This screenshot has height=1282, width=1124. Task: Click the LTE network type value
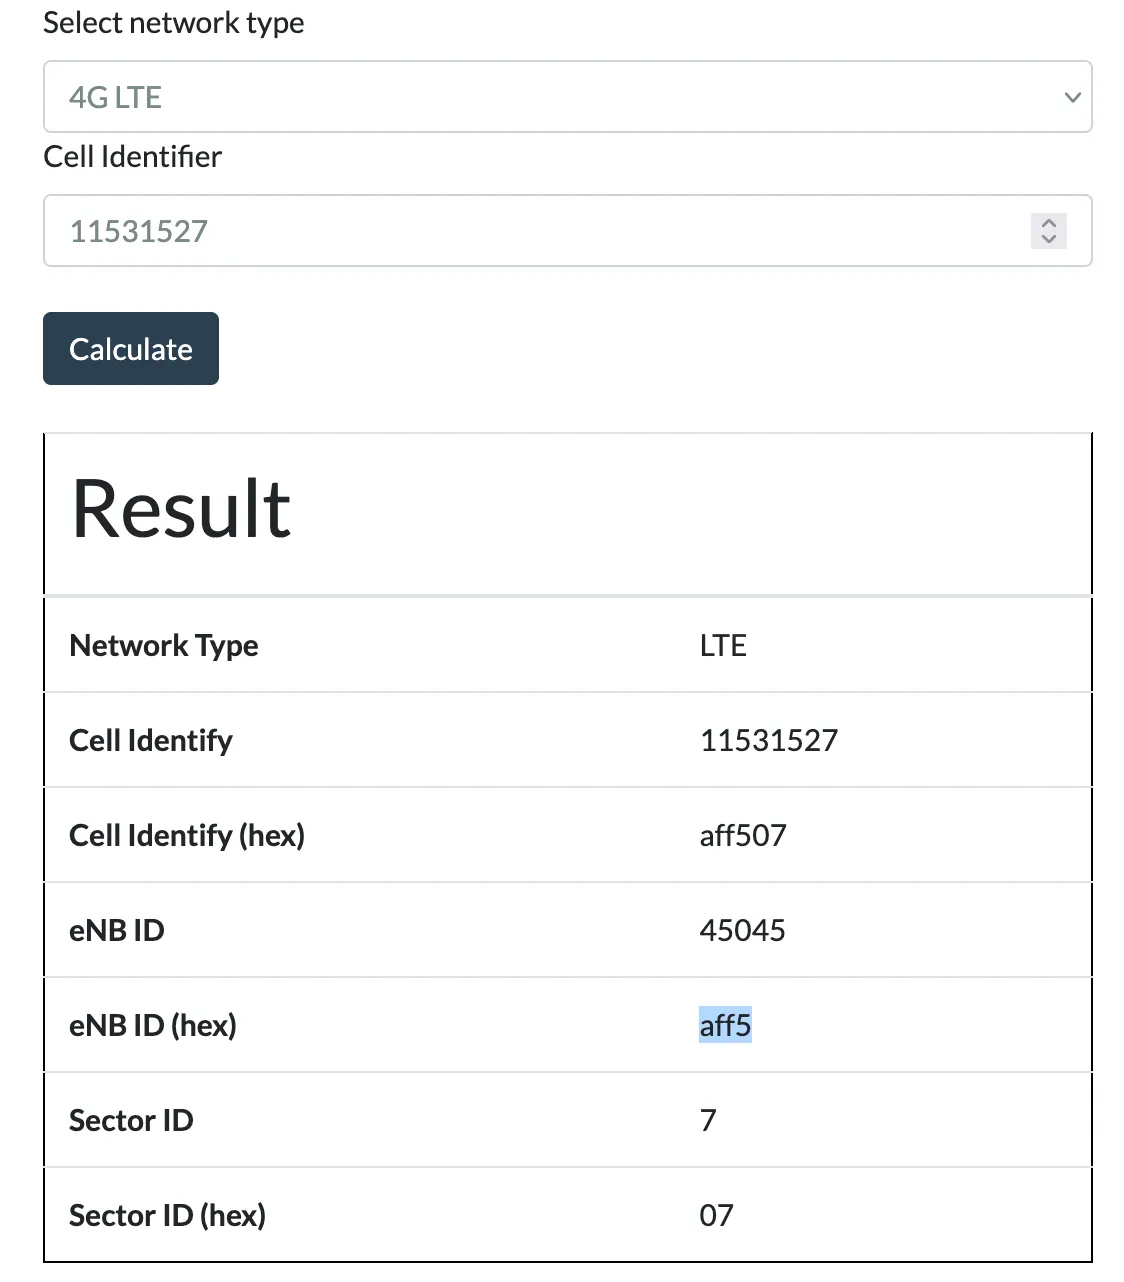click(722, 645)
